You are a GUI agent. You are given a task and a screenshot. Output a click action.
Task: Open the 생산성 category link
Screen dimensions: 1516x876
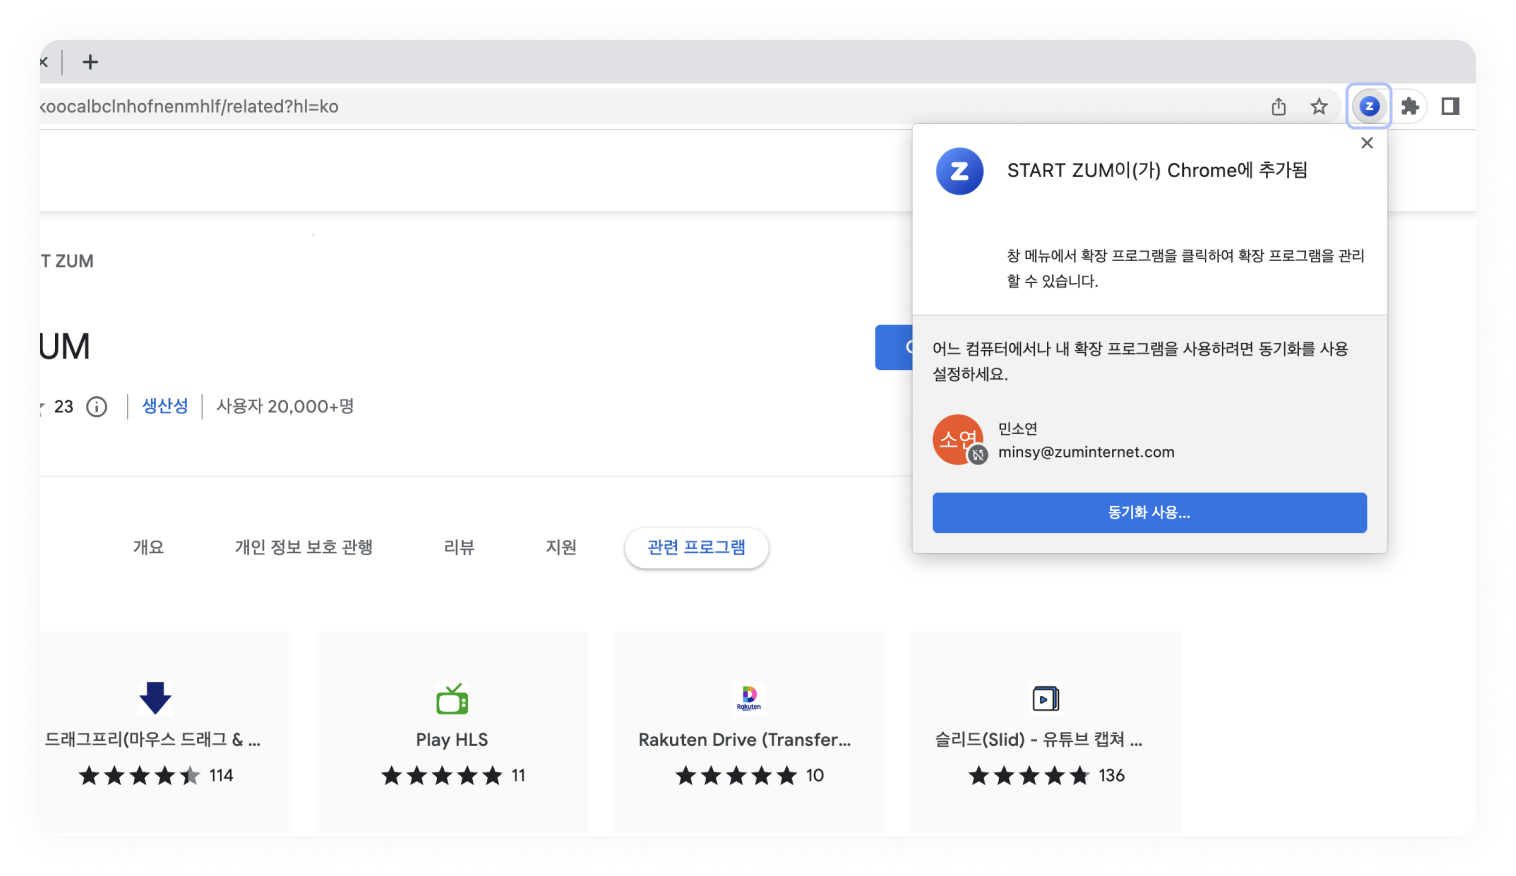click(164, 406)
